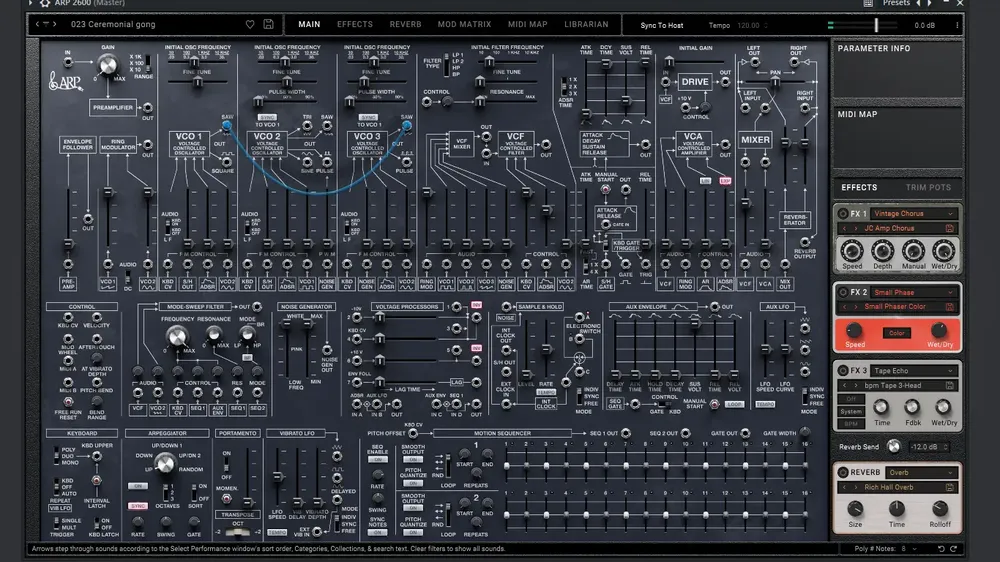Open the Tape Echo effect type dropdown
The image size is (1000, 562).
pos(913,371)
